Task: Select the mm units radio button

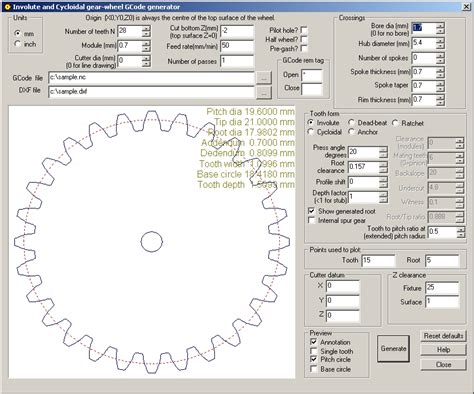Action: coord(18,33)
